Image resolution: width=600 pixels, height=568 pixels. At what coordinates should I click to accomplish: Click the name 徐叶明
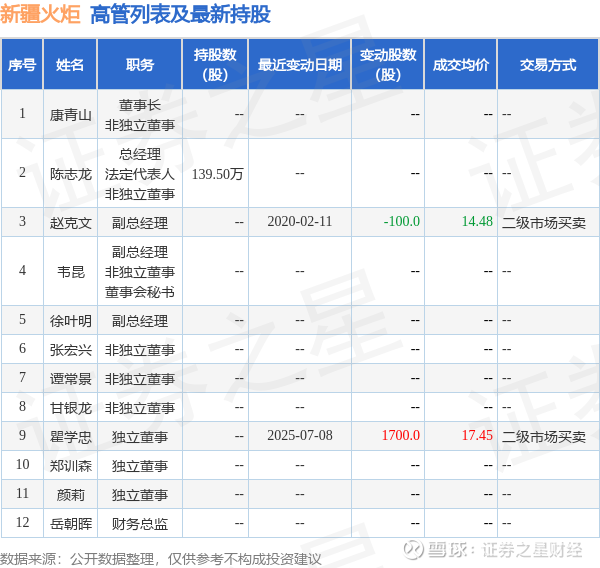click(71, 321)
